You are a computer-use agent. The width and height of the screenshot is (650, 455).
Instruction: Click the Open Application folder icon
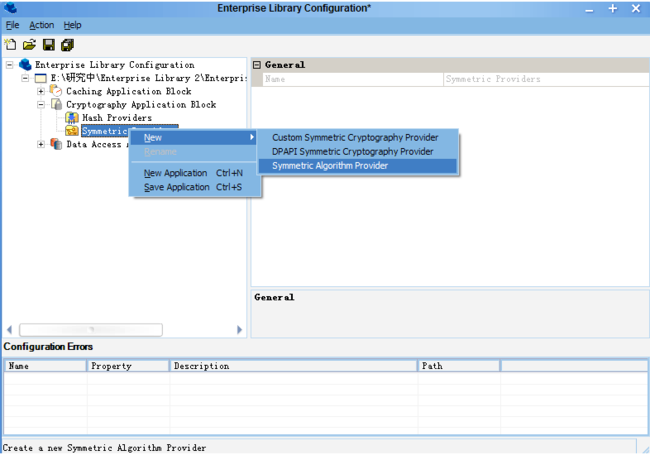(x=29, y=44)
